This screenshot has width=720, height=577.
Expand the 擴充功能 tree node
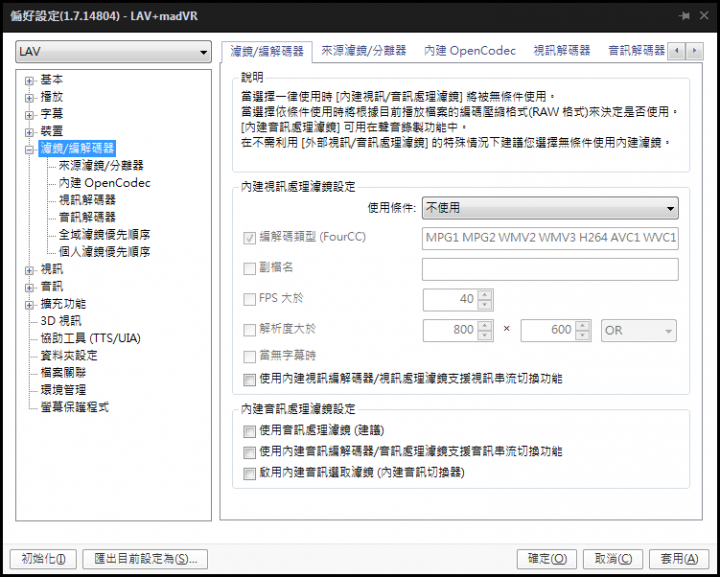coord(29,305)
